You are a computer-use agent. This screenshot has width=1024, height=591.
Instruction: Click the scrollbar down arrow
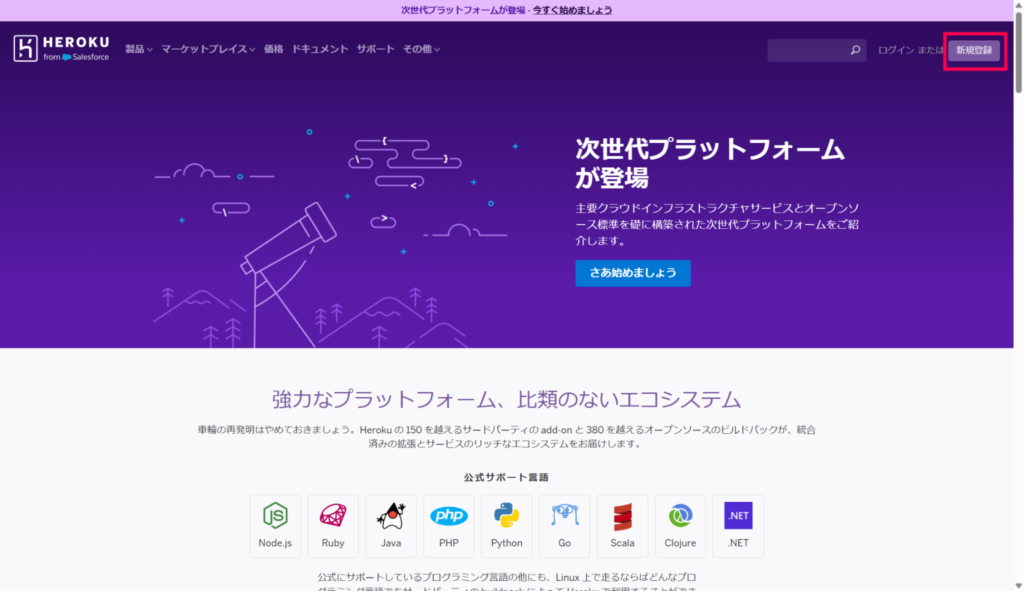pos(1018,586)
